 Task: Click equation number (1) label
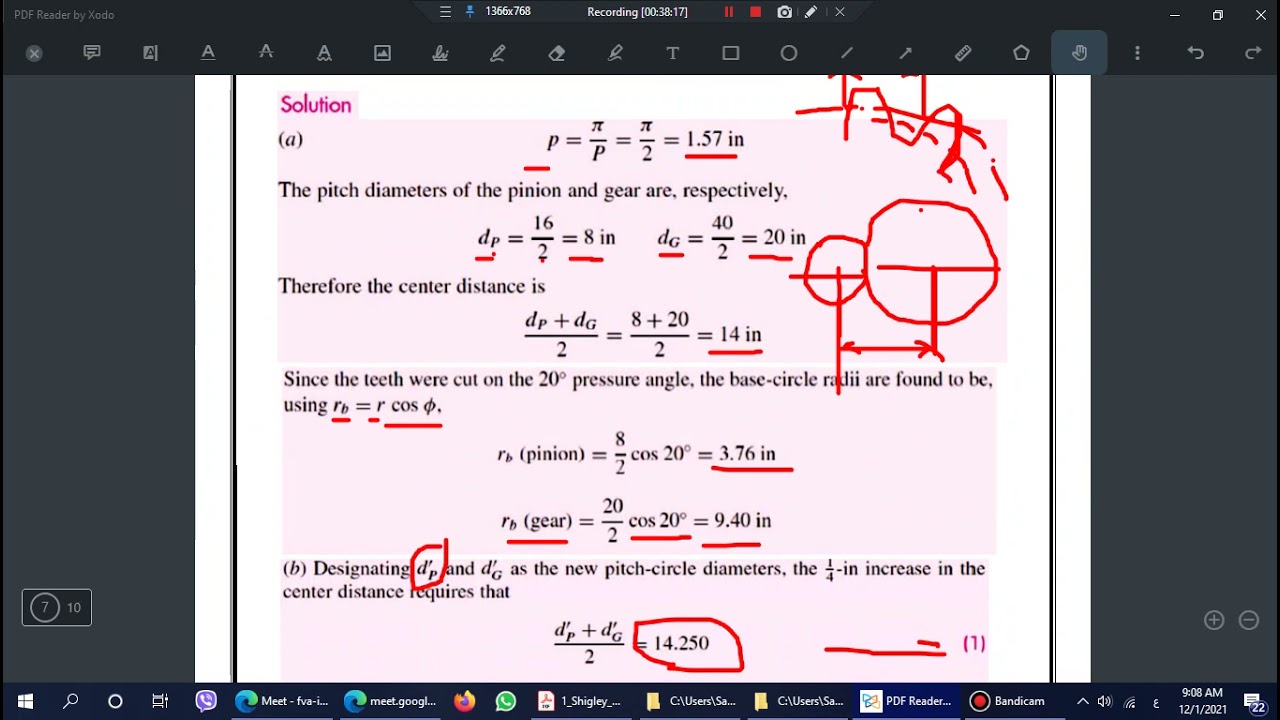coord(974,643)
